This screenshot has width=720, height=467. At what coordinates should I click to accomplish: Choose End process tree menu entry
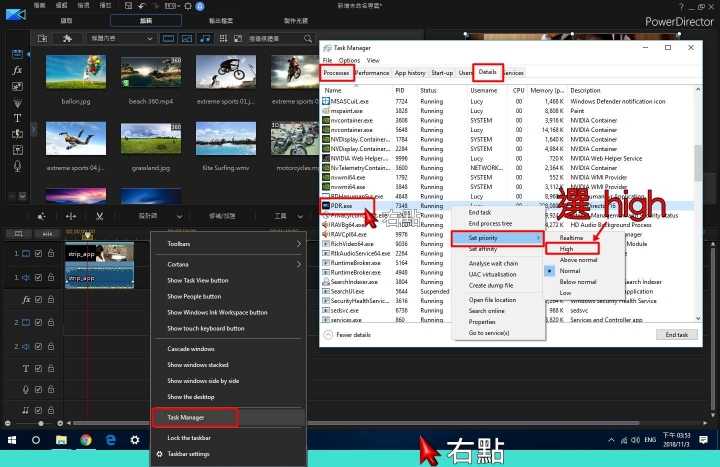point(490,224)
